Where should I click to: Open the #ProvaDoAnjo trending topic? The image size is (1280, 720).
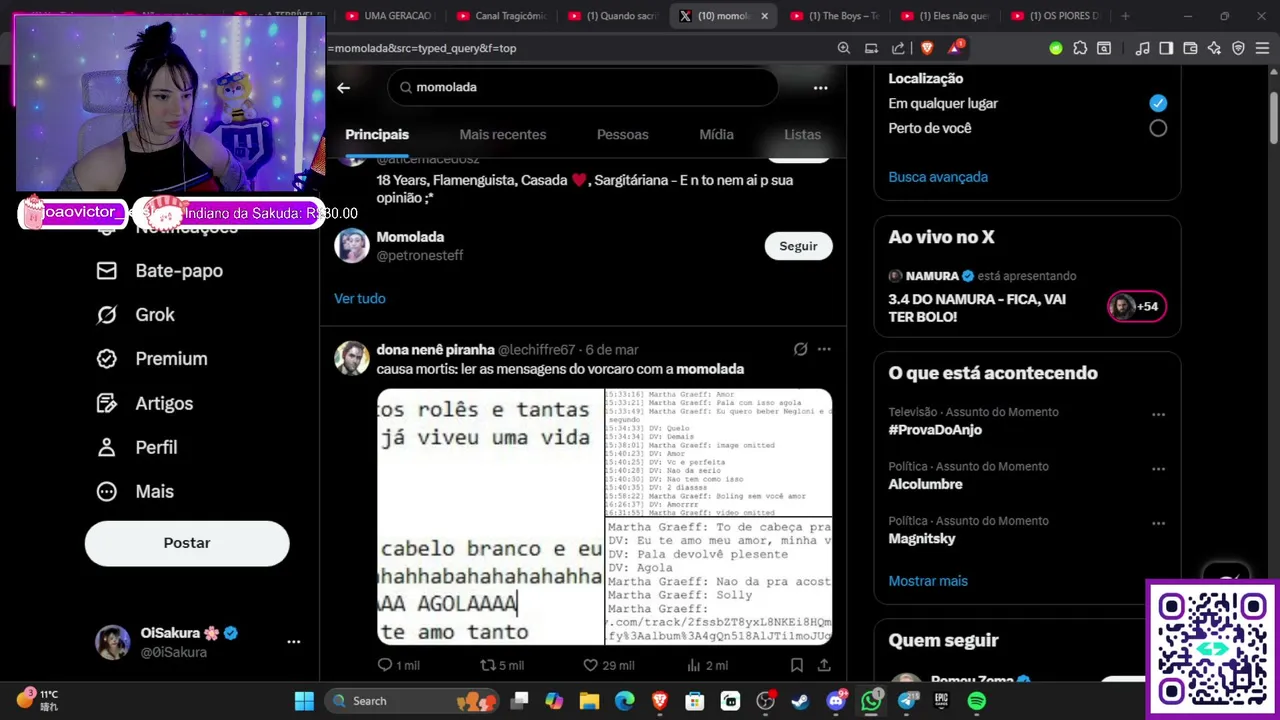coord(935,430)
